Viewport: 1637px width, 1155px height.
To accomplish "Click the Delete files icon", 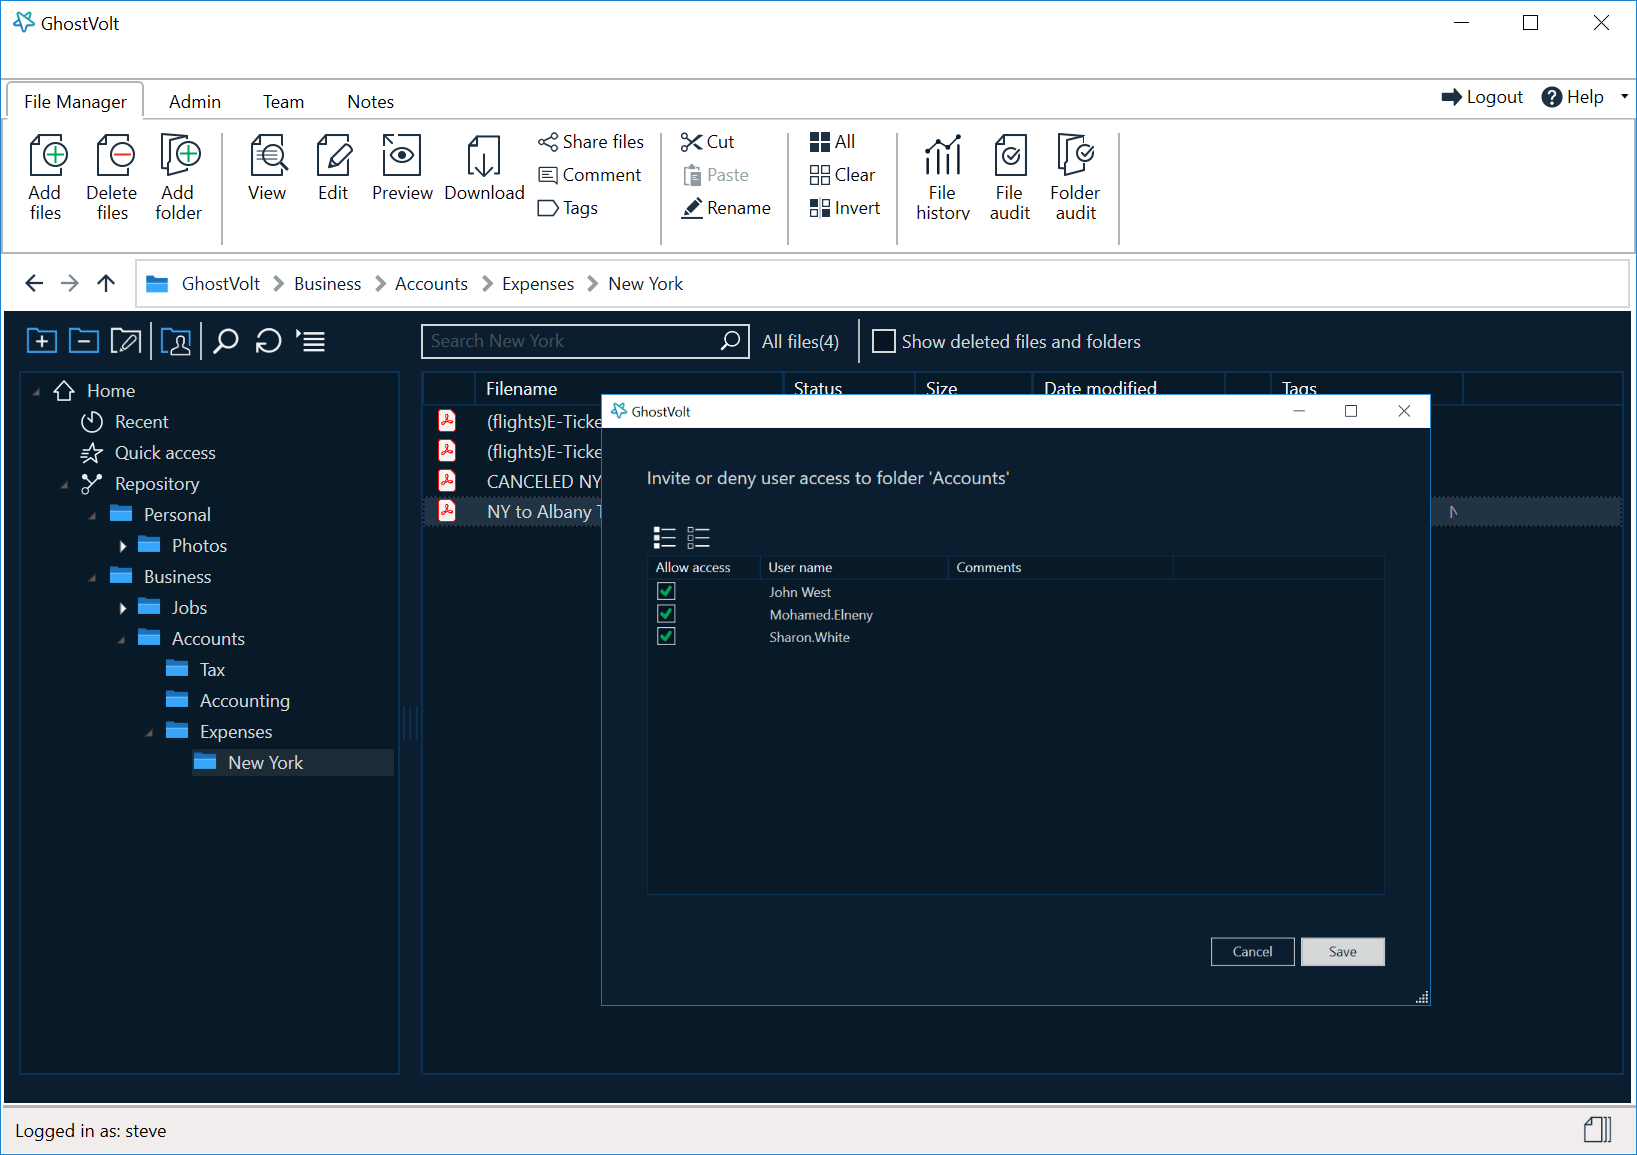I will (112, 177).
